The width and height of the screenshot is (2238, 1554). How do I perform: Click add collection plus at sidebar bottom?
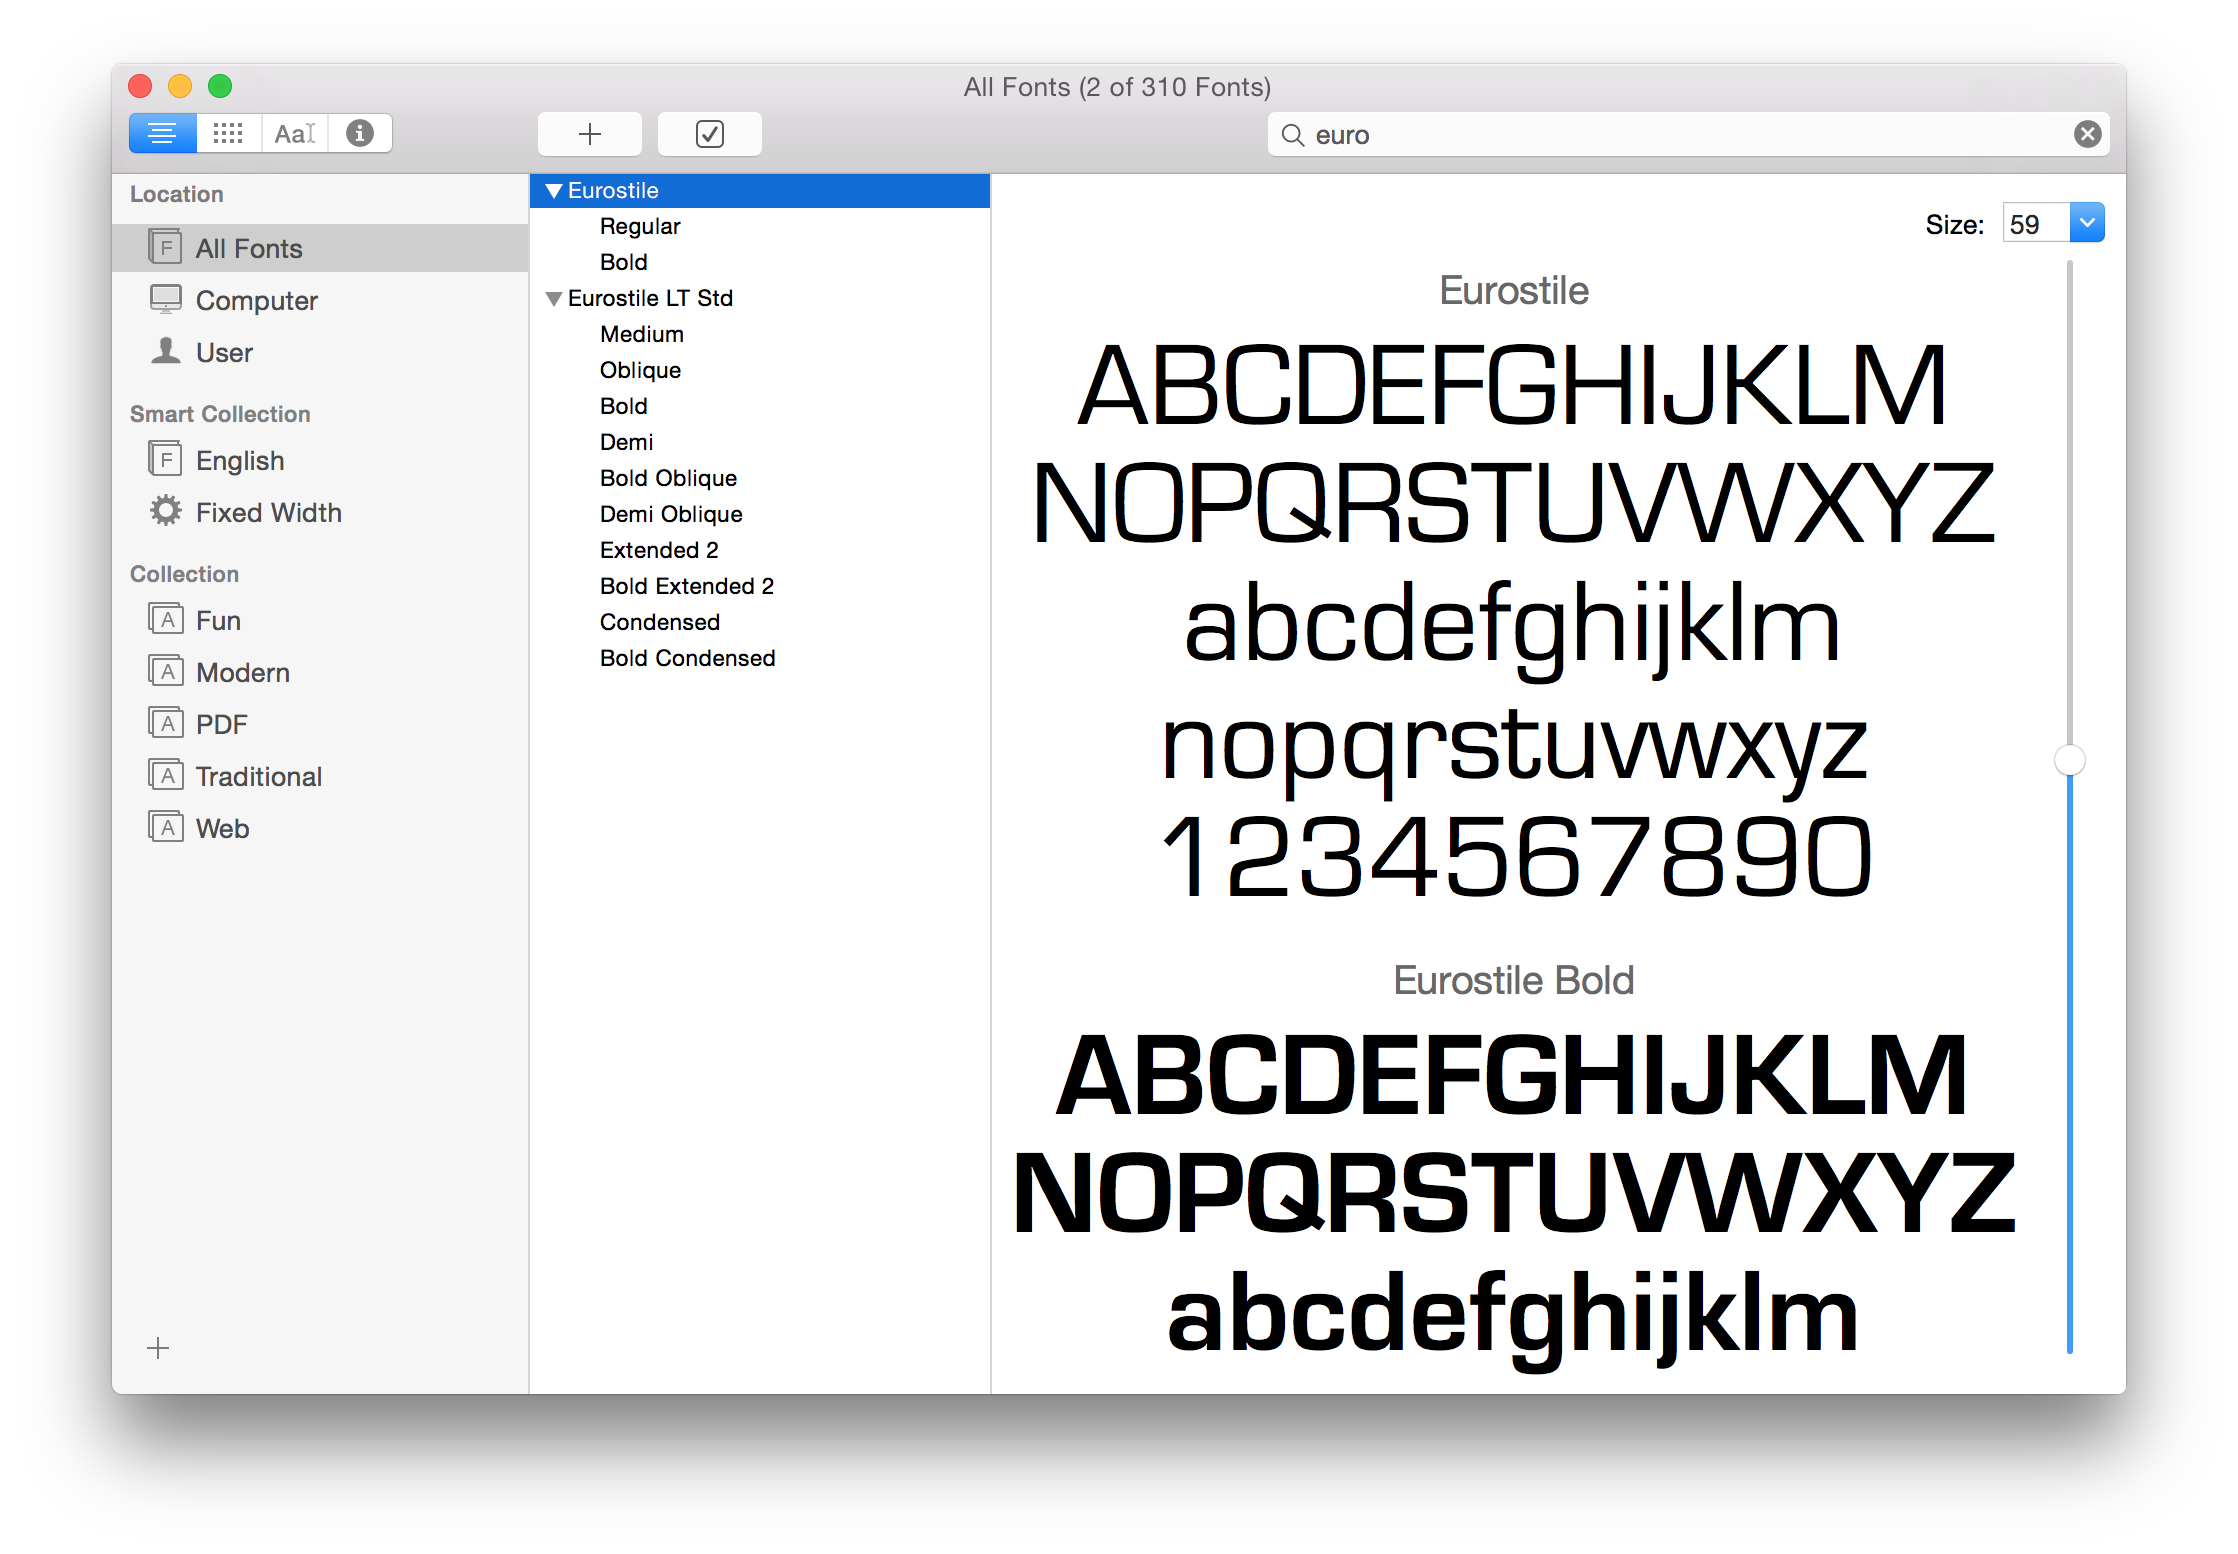click(158, 1348)
